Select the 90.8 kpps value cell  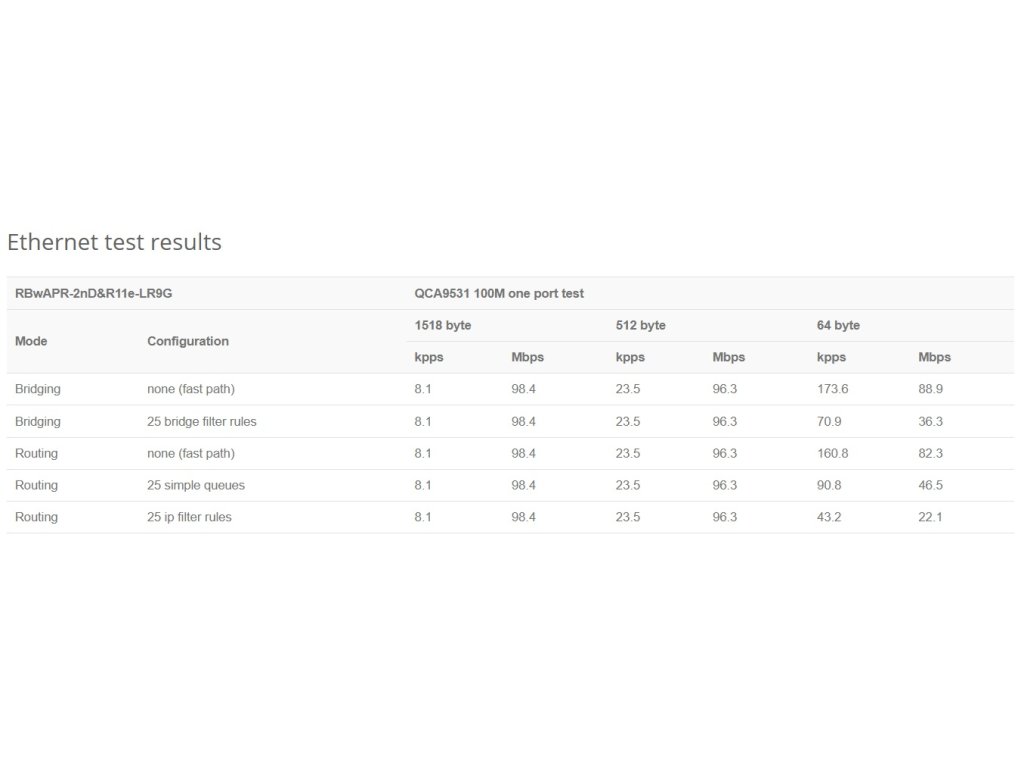[x=829, y=485]
